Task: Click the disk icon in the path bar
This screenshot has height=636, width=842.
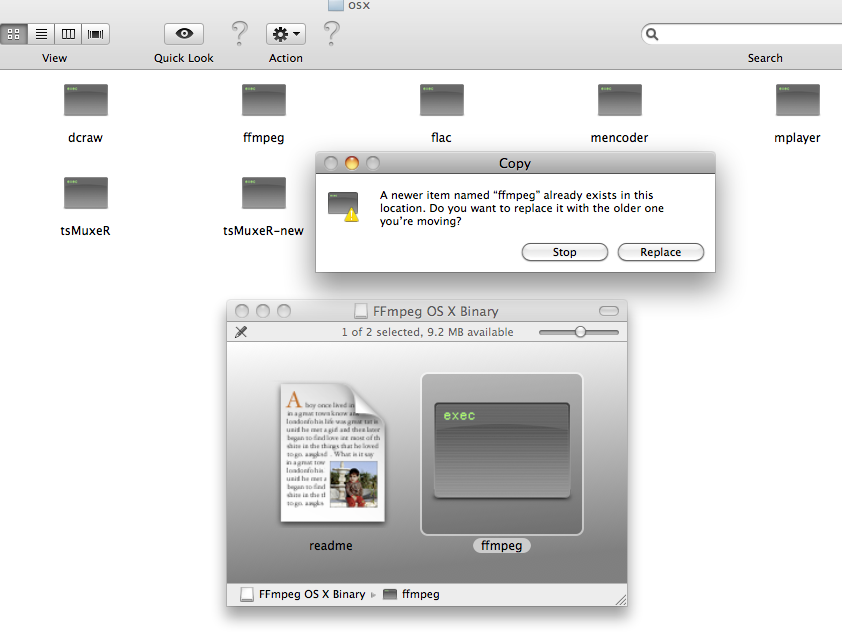Action: point(246,594)
